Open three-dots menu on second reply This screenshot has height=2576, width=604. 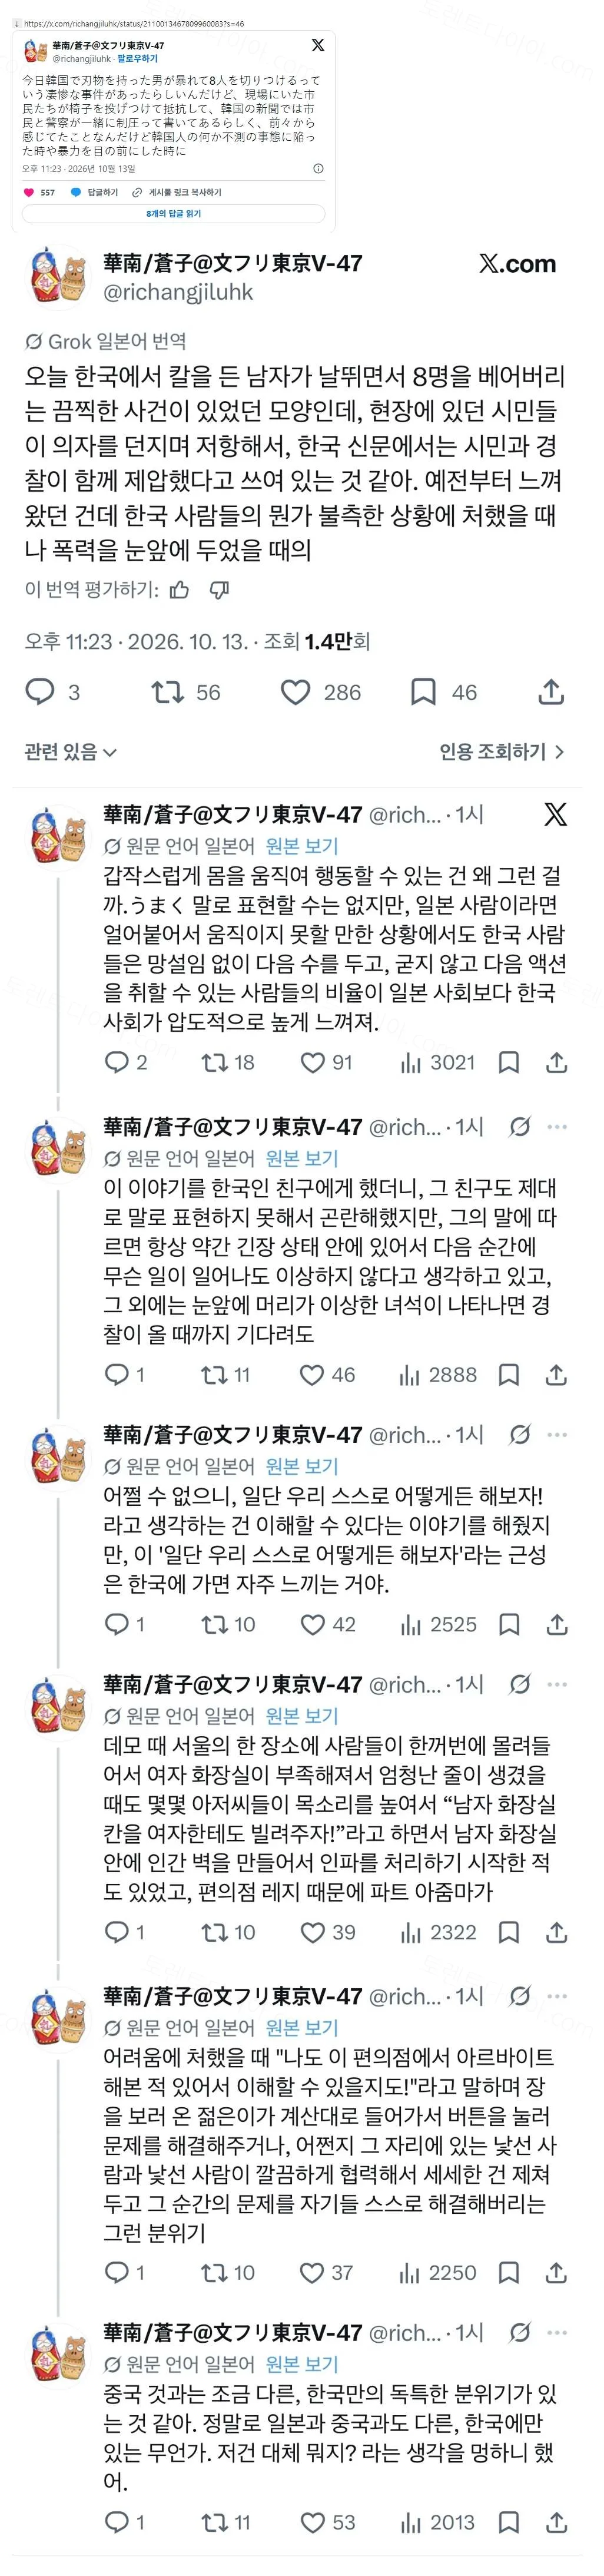557,1127
